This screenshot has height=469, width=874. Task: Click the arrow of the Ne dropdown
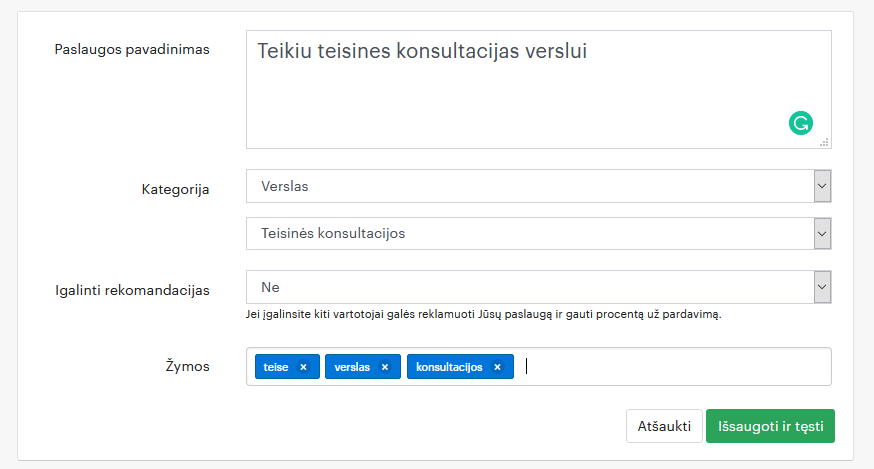coord(822,287)
